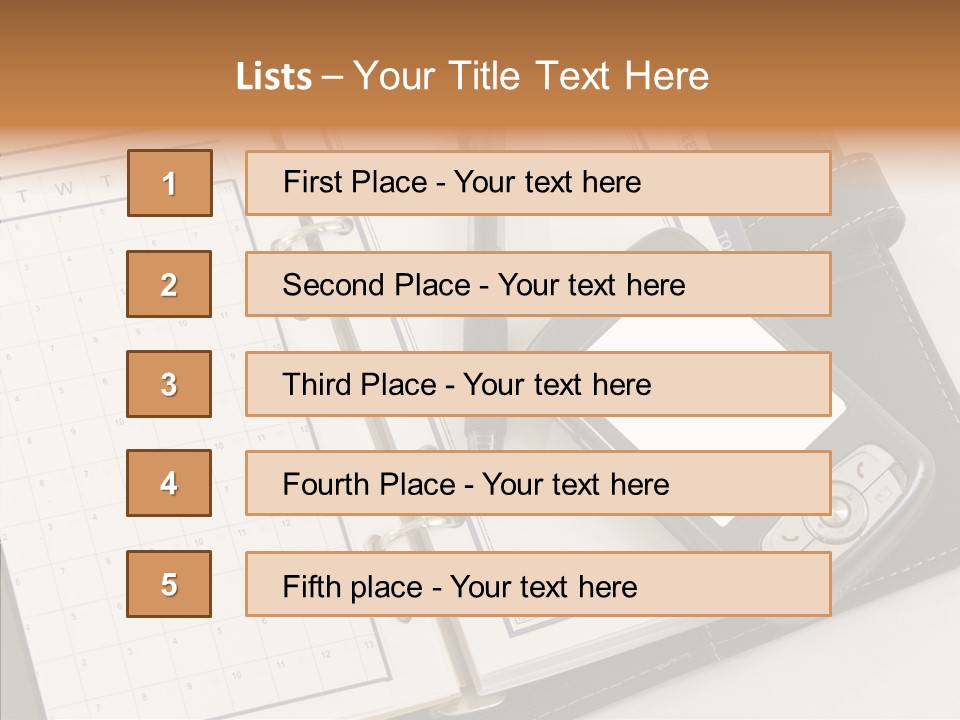Click the number 3 box
This screenshot has width=960, height=720.
169,384
